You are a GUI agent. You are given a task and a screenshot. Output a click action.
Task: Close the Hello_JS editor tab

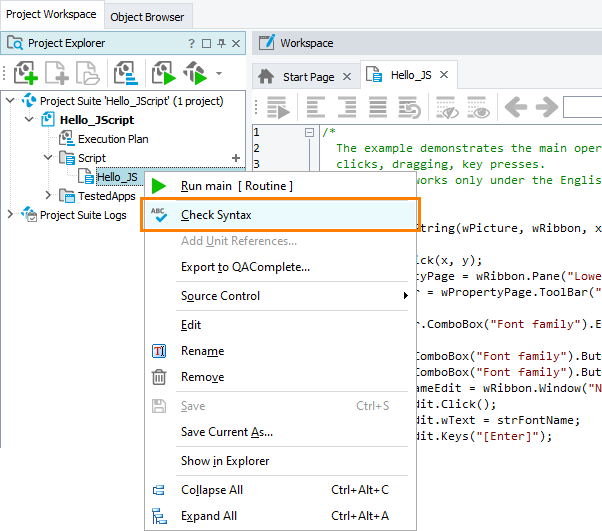click(x=444, y=76)
